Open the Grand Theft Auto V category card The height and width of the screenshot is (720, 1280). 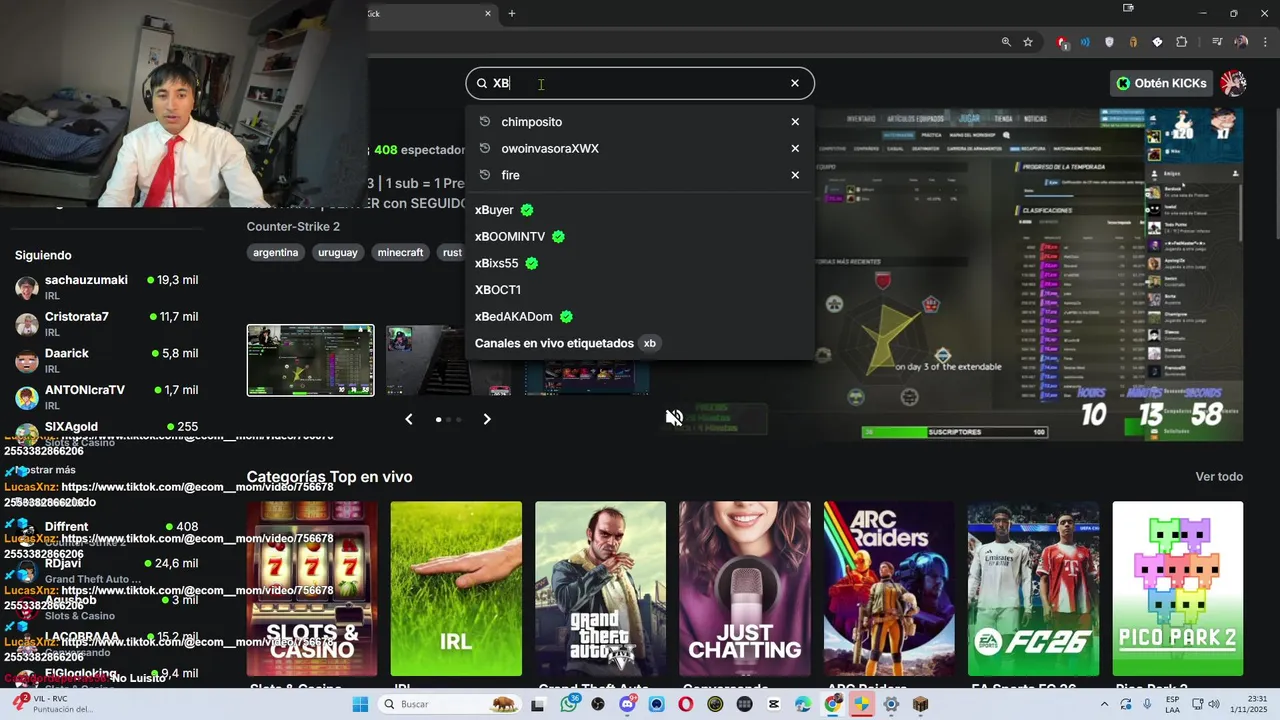coord(600,589)
